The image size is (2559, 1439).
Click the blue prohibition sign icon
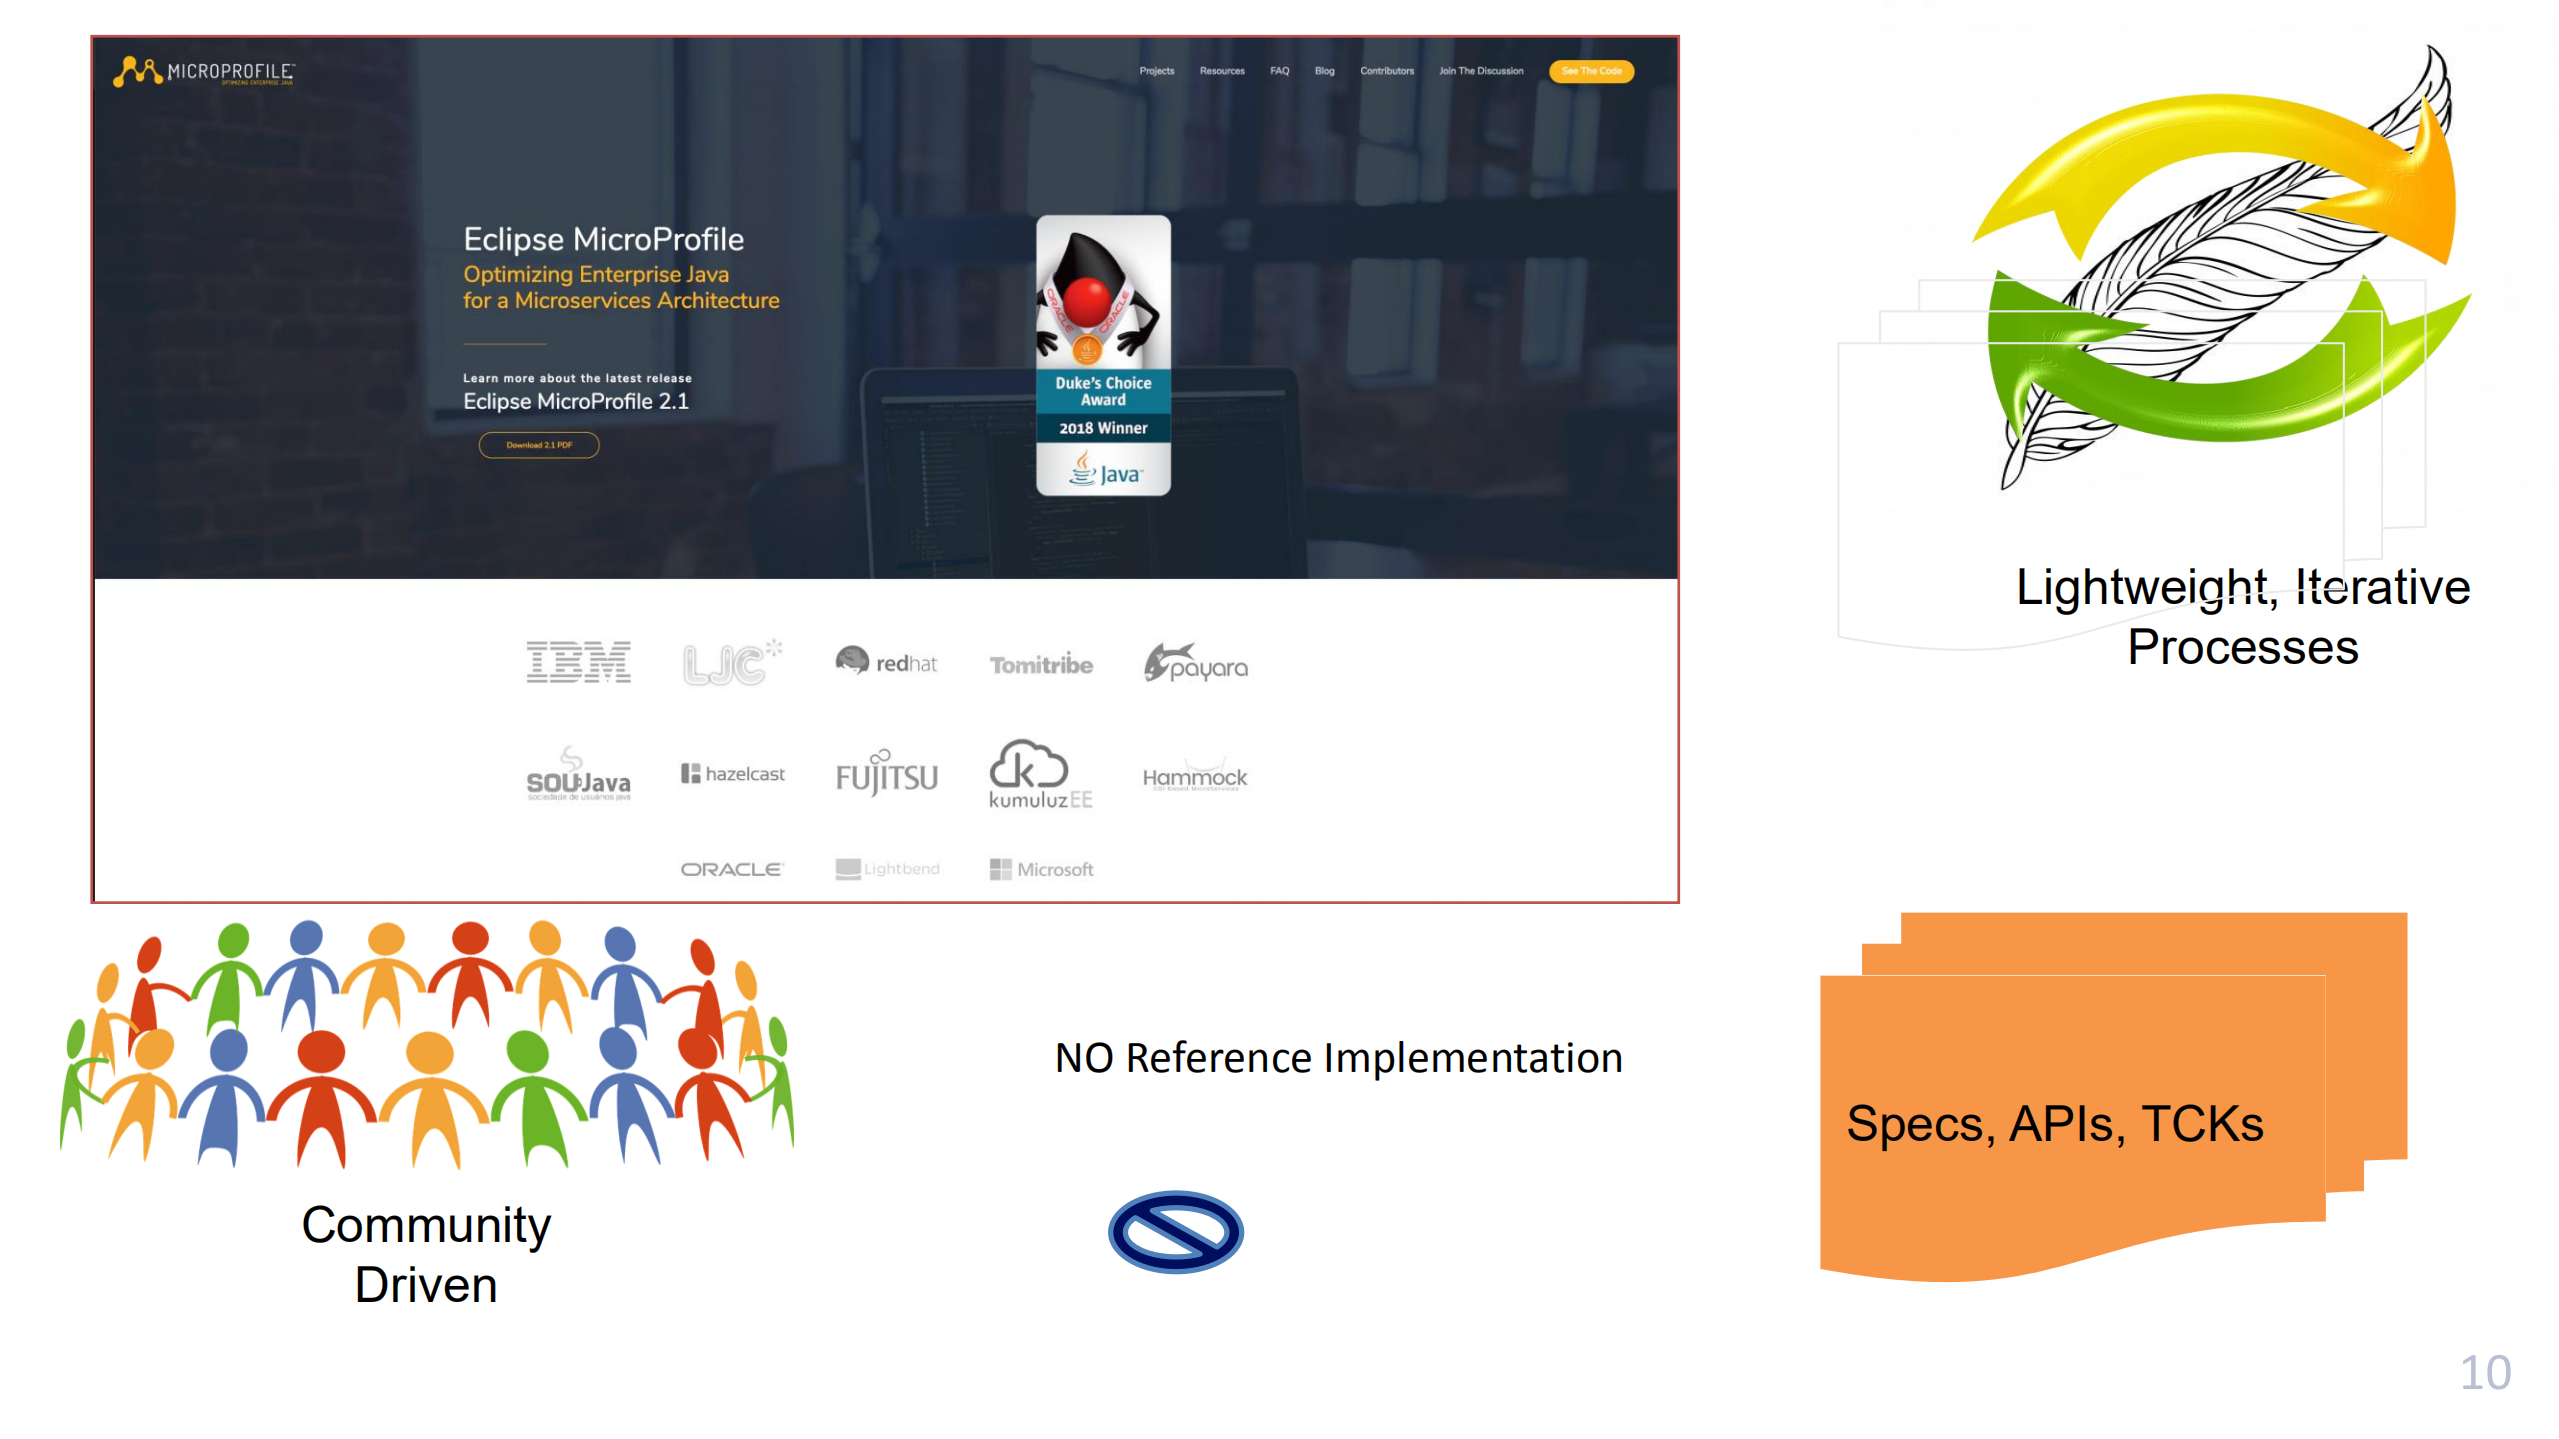point(1175,1231)
